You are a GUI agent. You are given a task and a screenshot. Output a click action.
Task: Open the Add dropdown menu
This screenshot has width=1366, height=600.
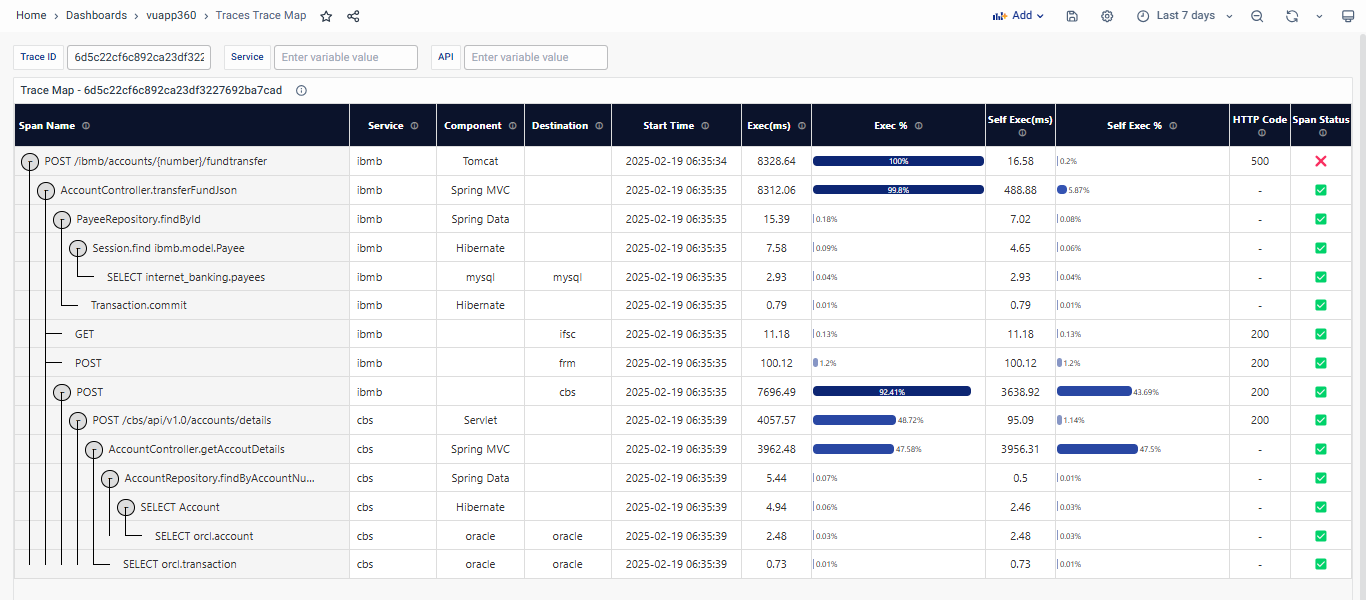1018,16
